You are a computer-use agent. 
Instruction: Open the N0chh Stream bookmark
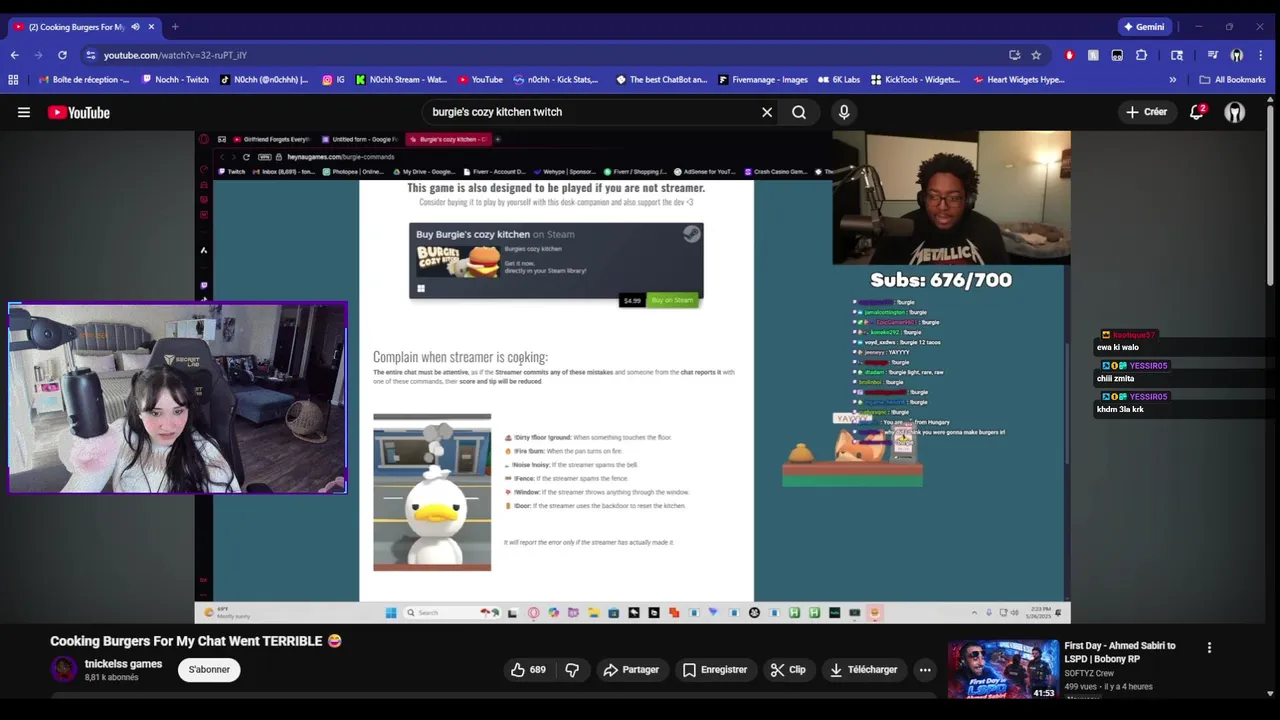click(x=401, y=80)
